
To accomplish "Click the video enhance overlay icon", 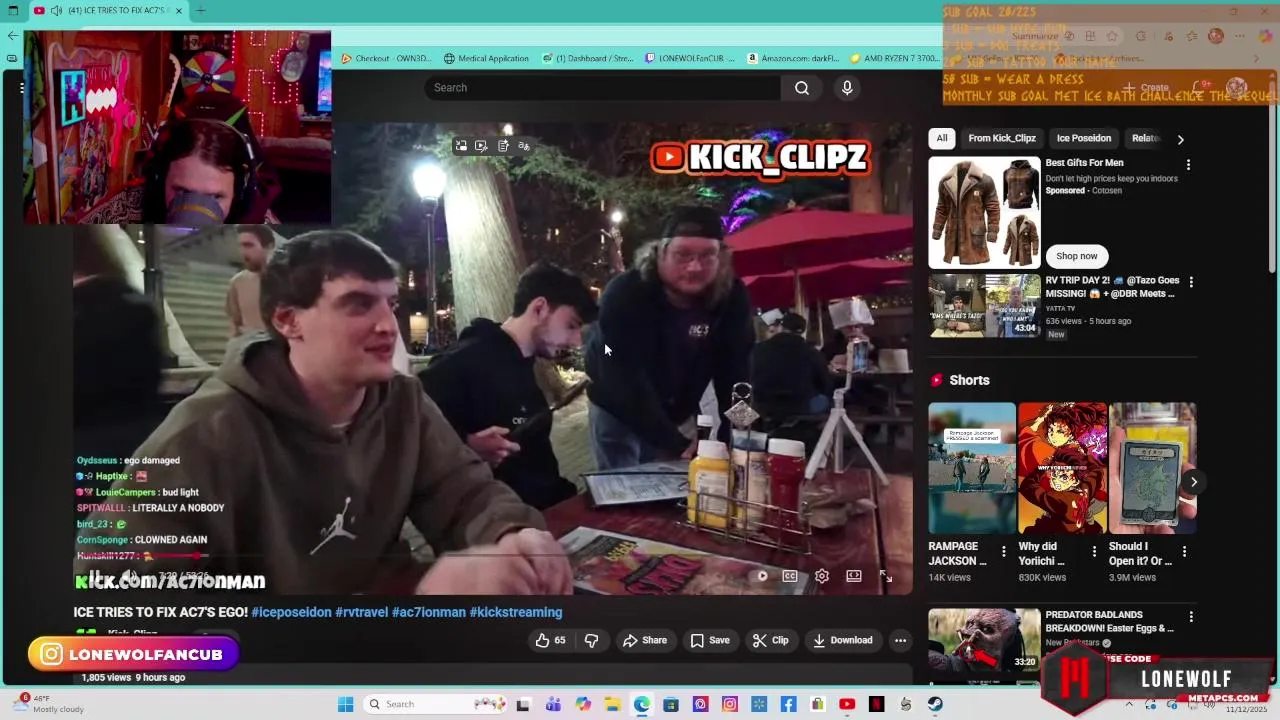I will [481, 146].
